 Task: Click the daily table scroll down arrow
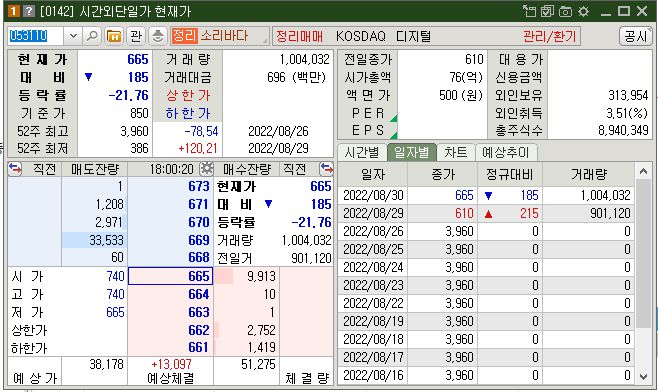click(x=644, y=376)
